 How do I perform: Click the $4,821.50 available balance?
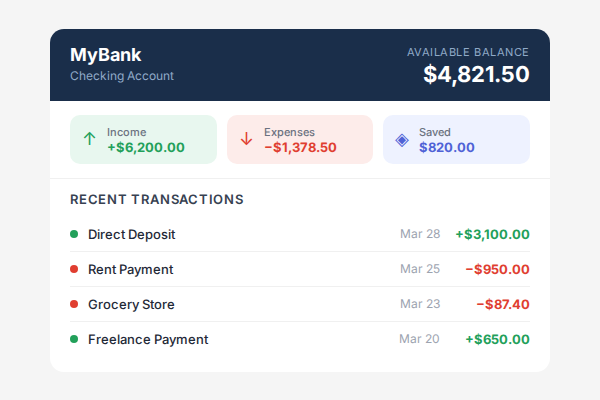coord(476,74)
